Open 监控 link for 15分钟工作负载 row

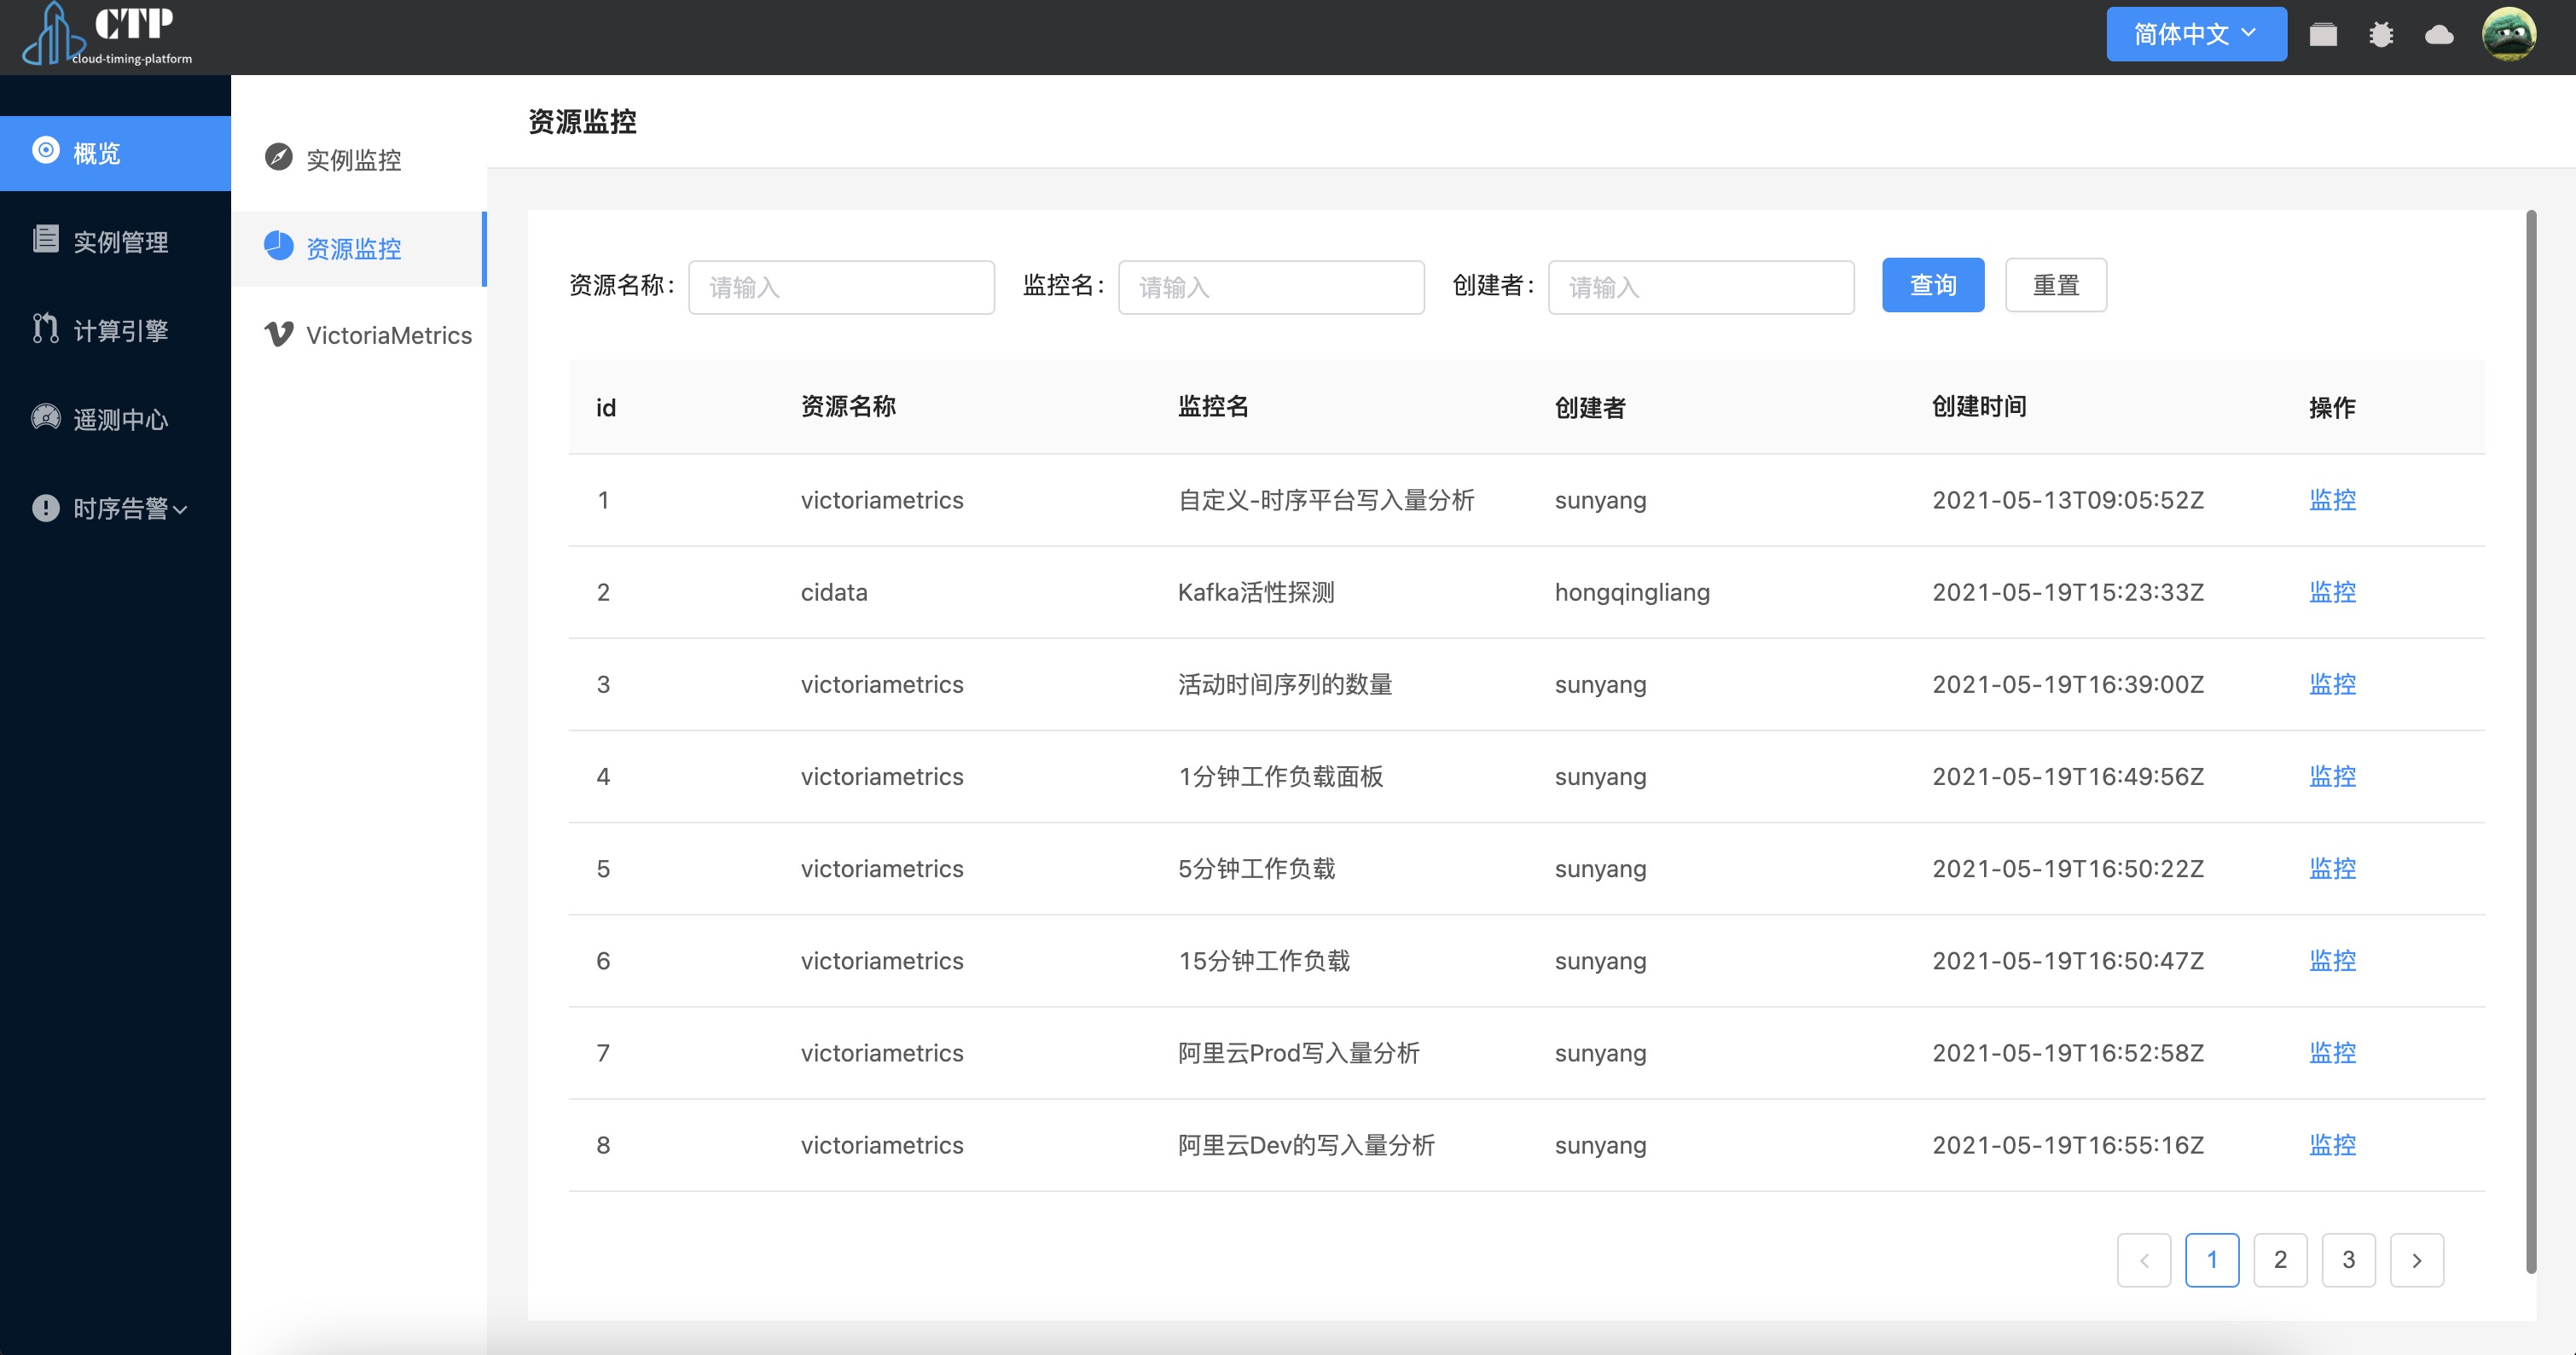pos(2332,960)
